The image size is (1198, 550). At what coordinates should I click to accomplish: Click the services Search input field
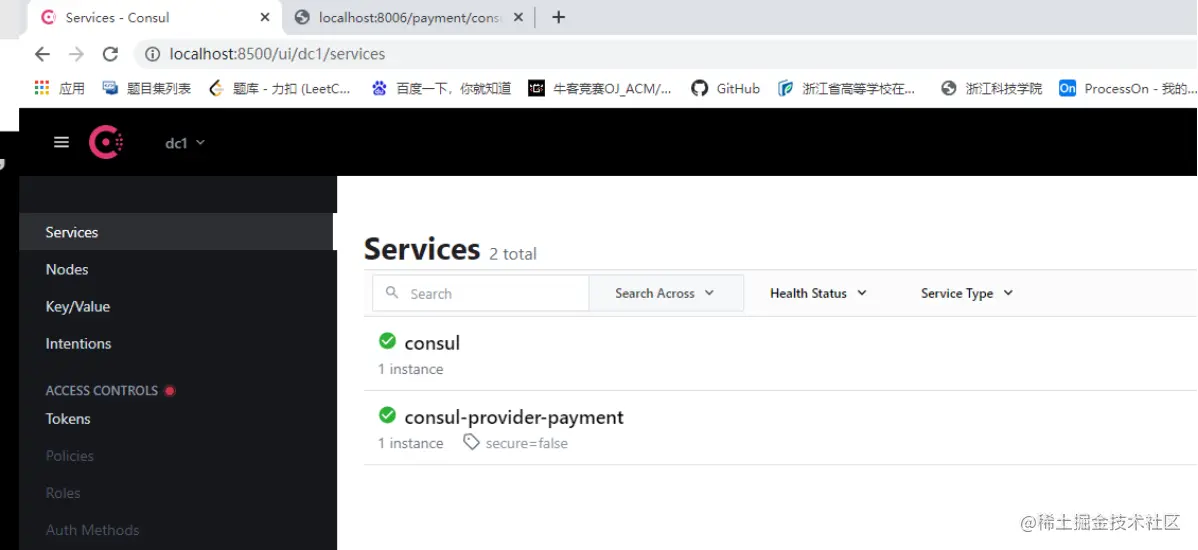[x=481, y=293]
